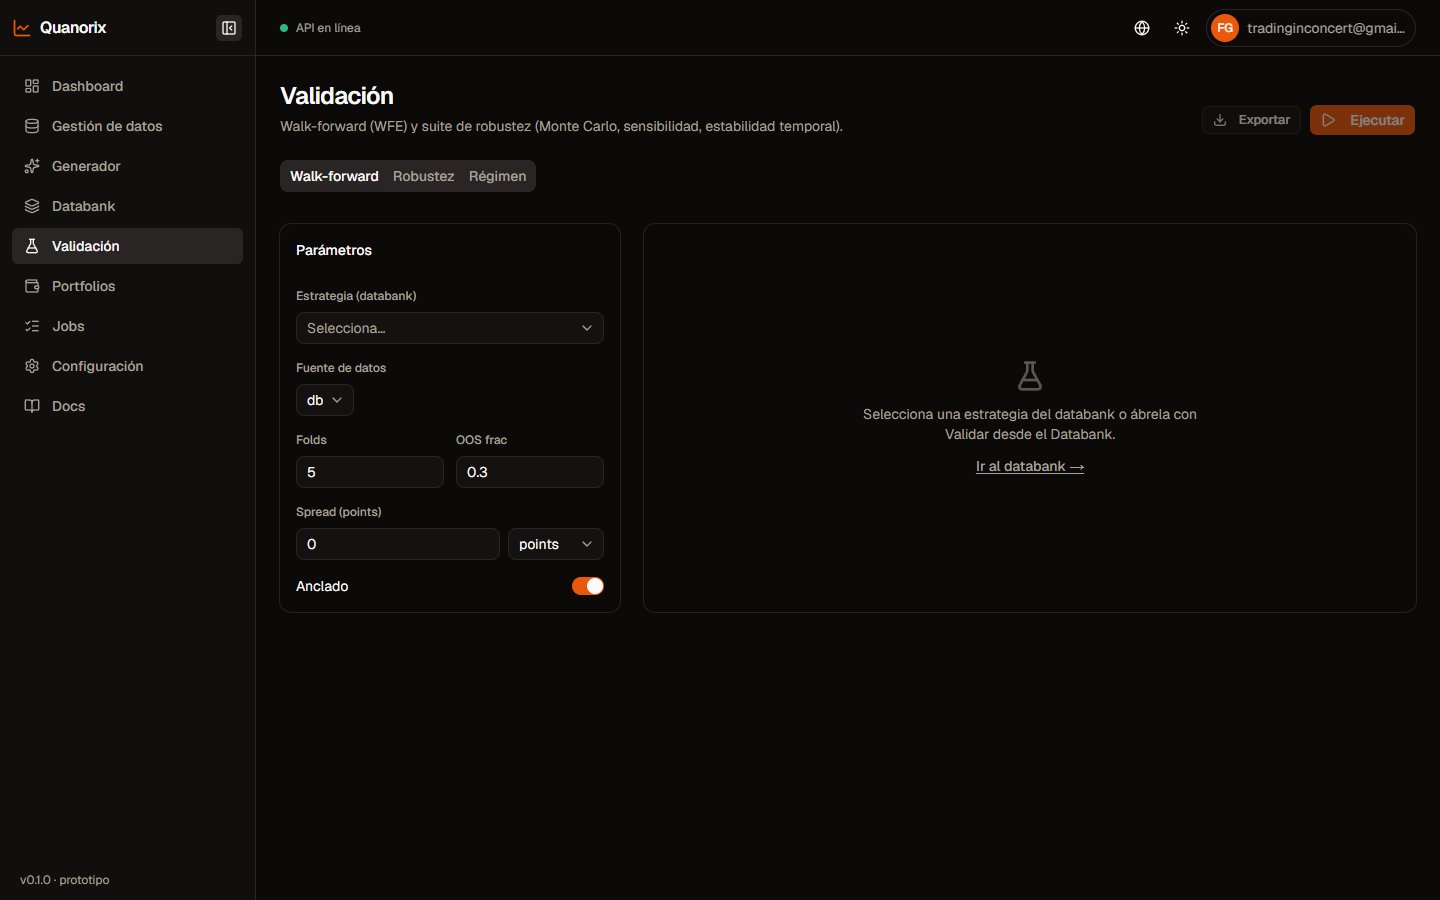
Task: Click the Gestión de datos database icon
Action: pos(32,126)
